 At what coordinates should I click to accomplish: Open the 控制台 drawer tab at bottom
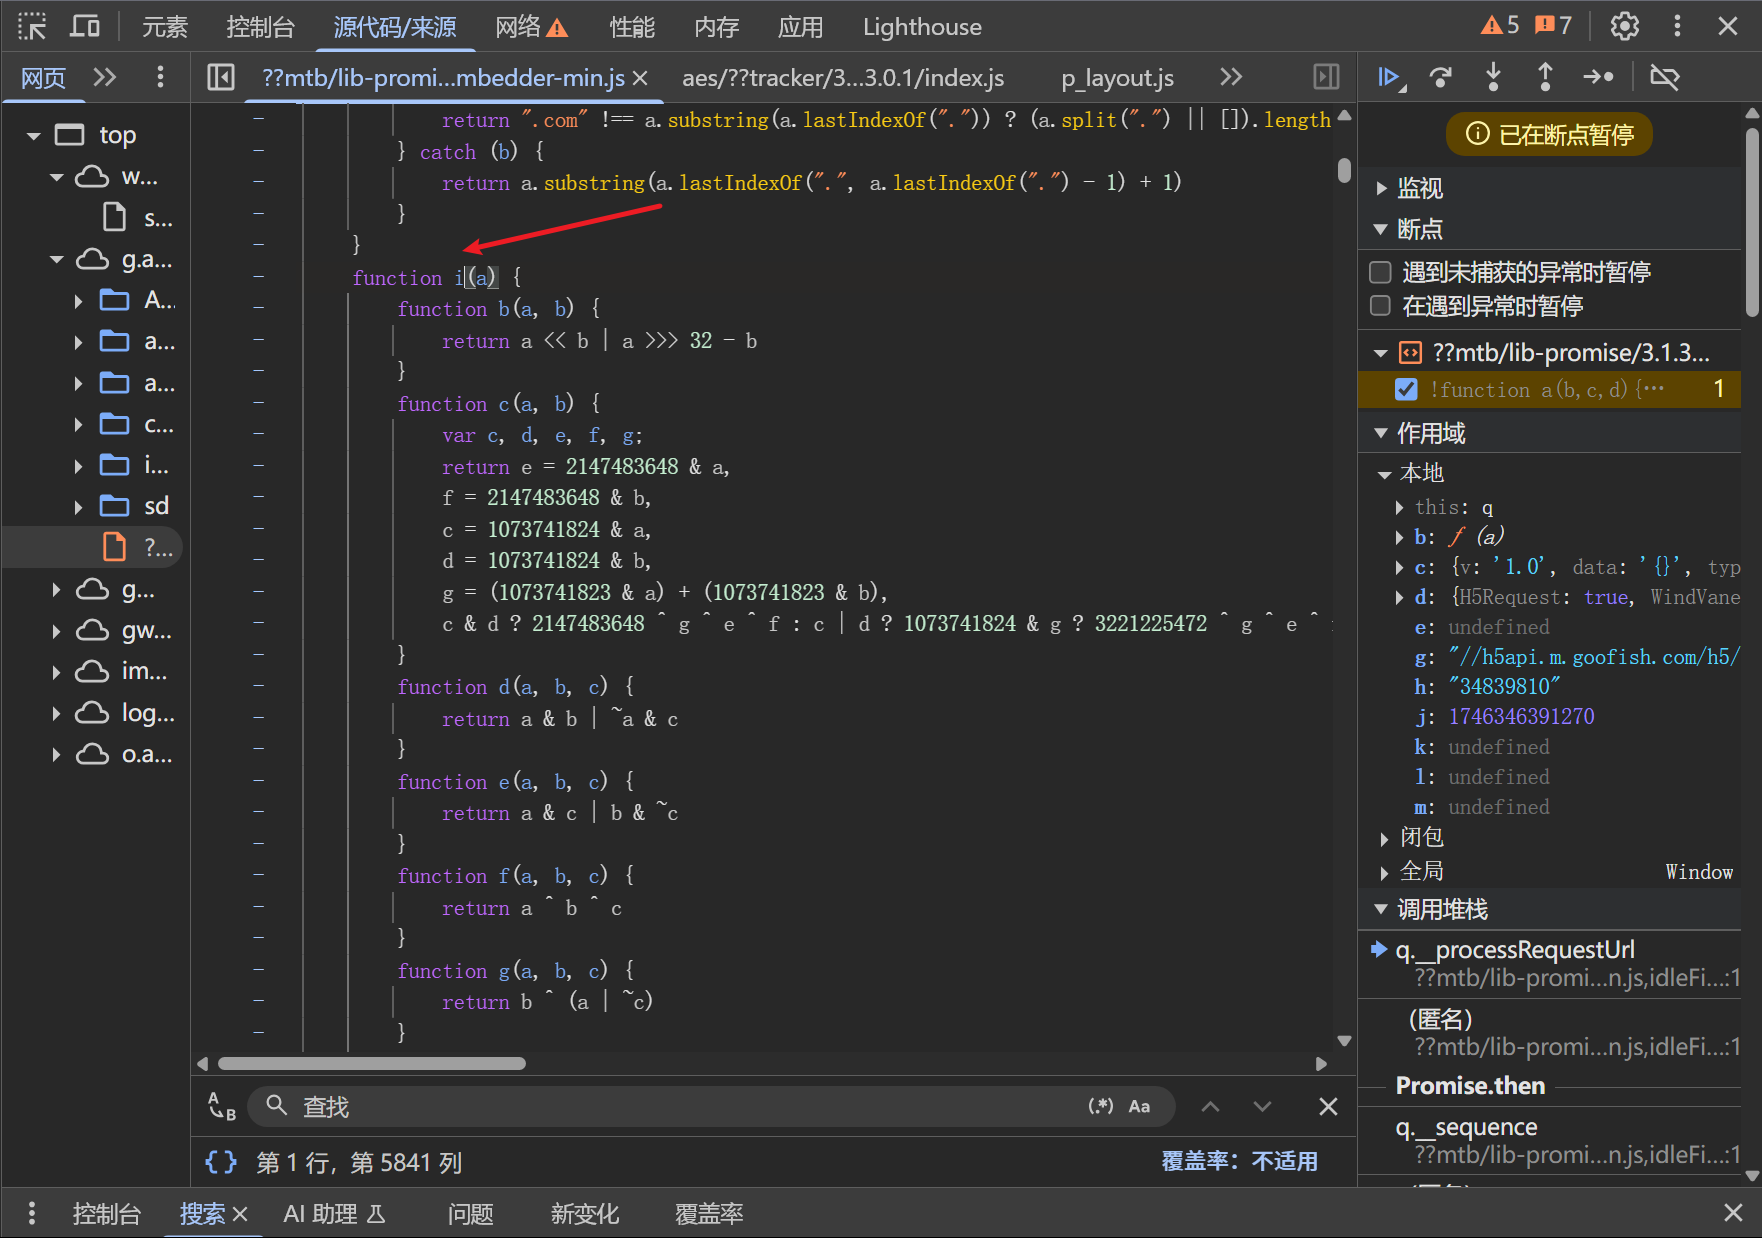(x=106, y=1214)
